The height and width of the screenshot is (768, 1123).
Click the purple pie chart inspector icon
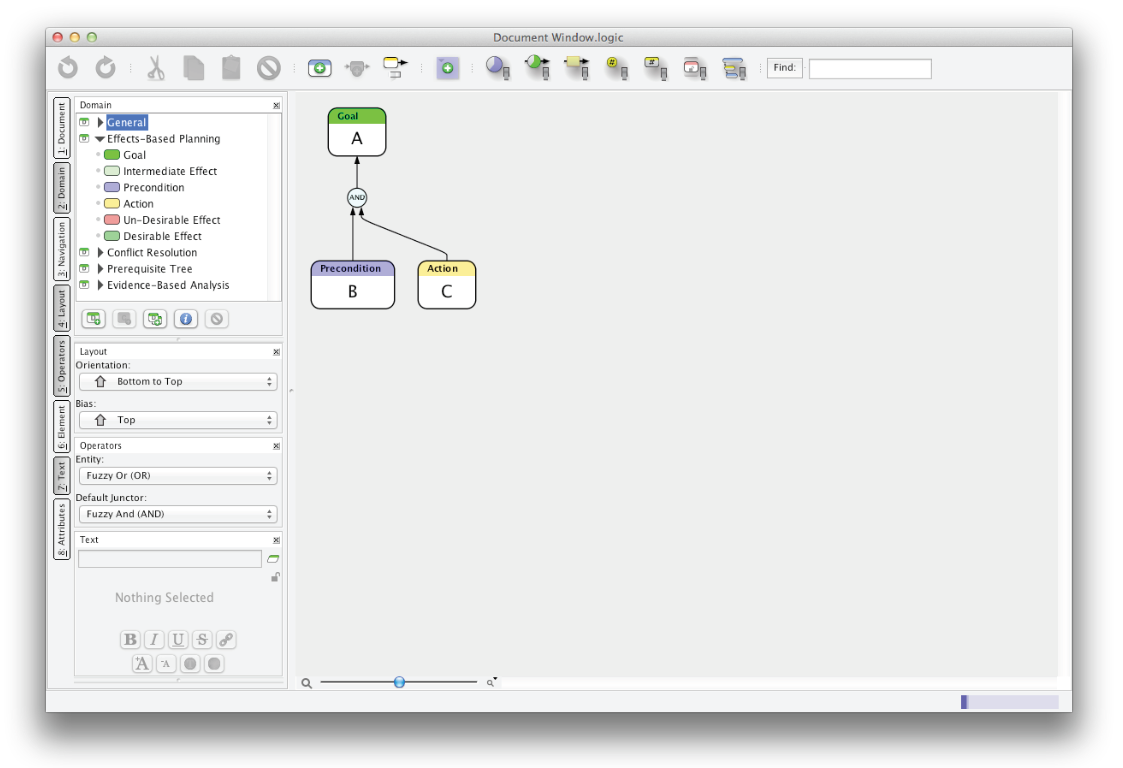pyautogui.click(x=498, y=68)
